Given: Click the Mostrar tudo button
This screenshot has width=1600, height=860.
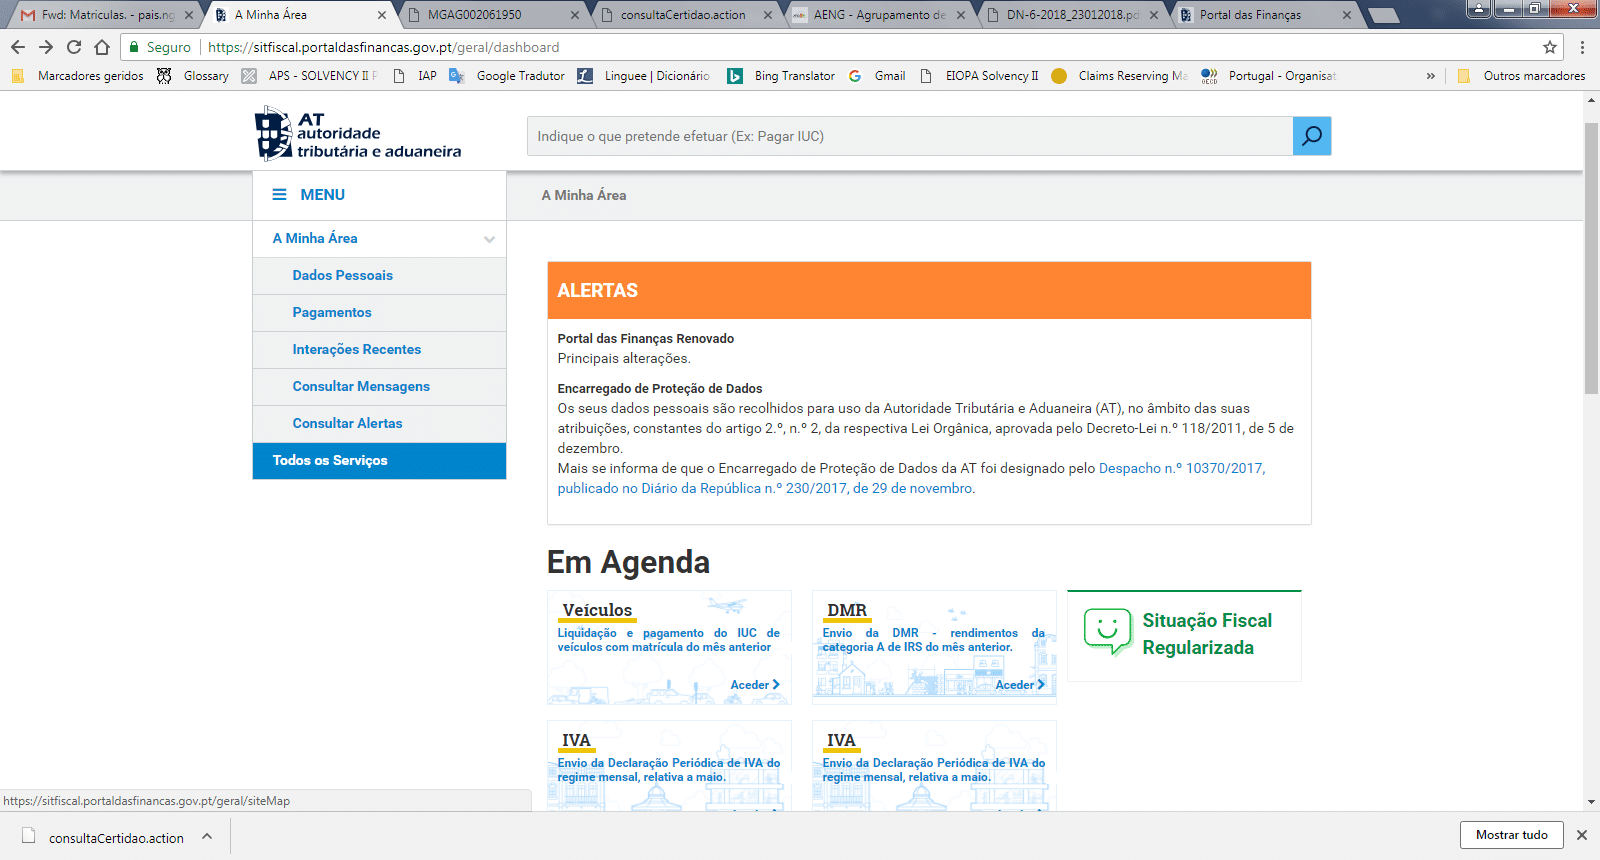Looking at the screenshot, I should click(1511, 835).
